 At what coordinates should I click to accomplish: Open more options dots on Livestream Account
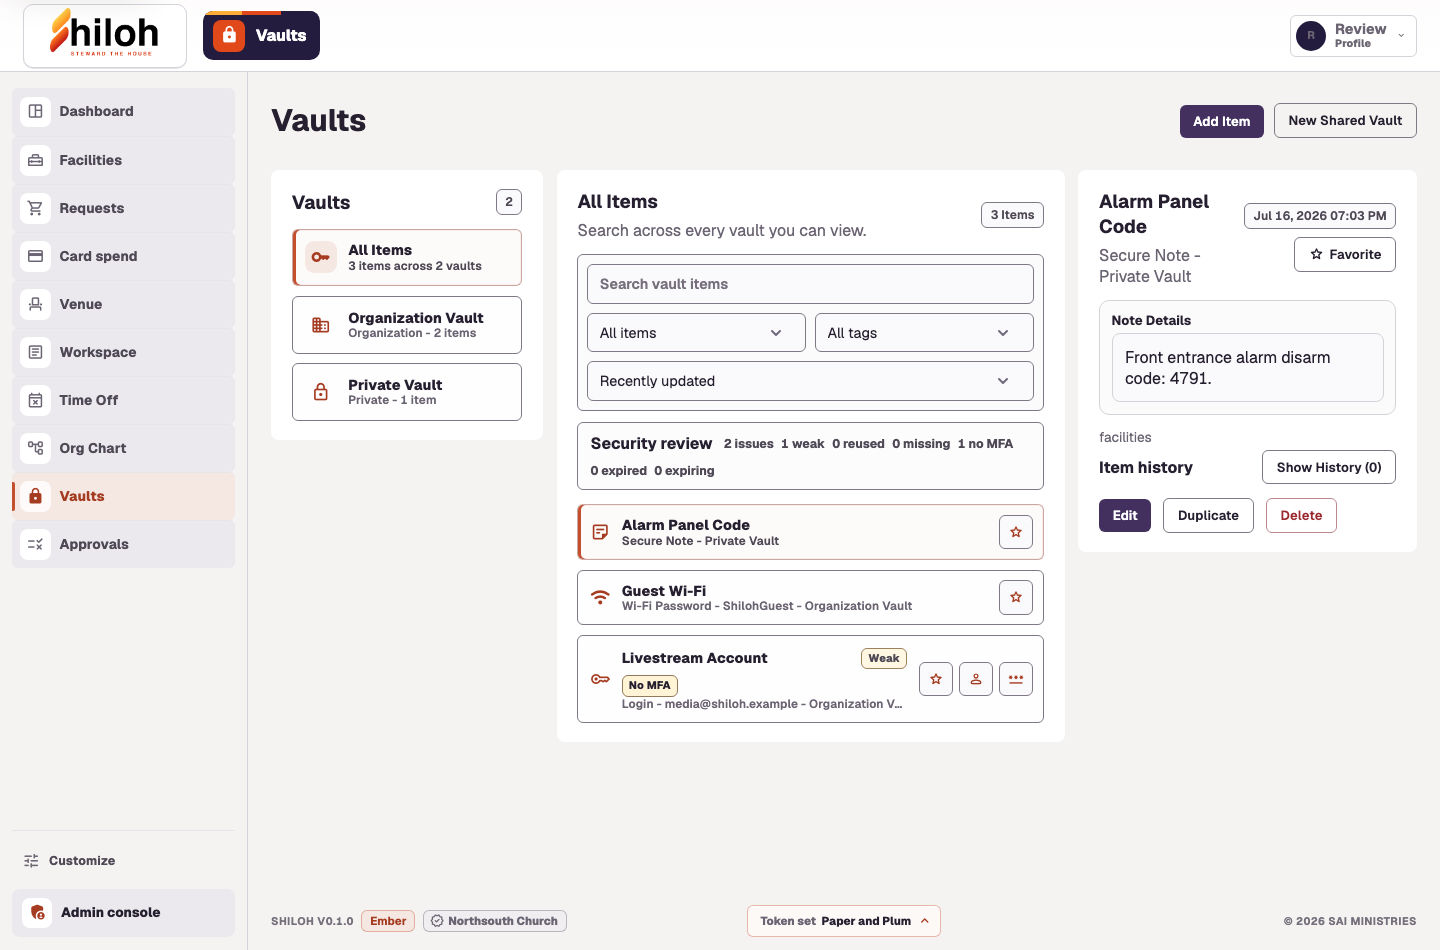[1016, 679]
